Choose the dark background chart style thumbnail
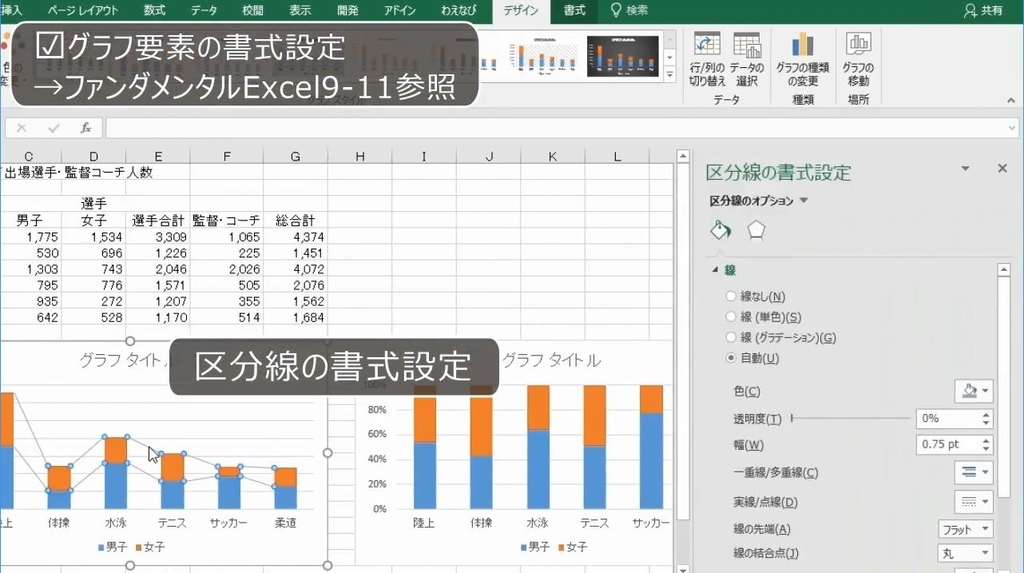 click(x=622, y=56)
